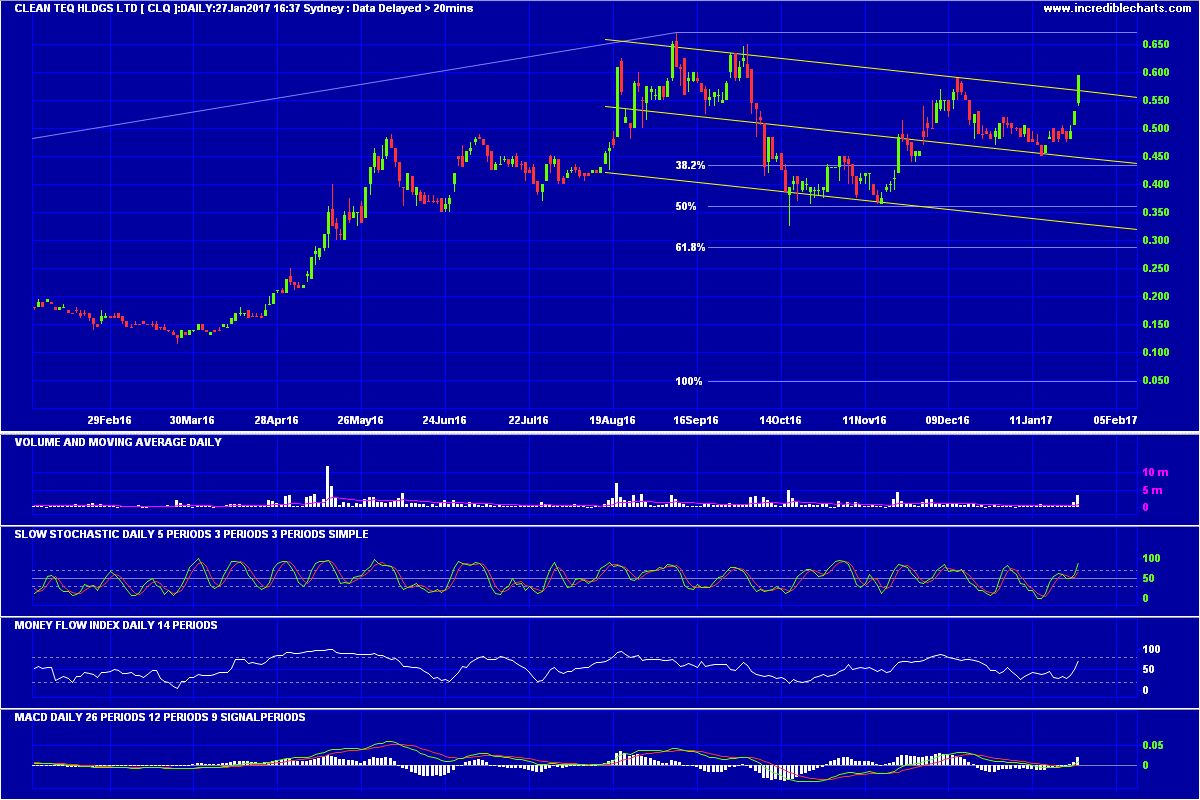Click the 0.650 price axis label
Image resolution: width=1200 pixels, height=800 pixels.
(1155, 45)
